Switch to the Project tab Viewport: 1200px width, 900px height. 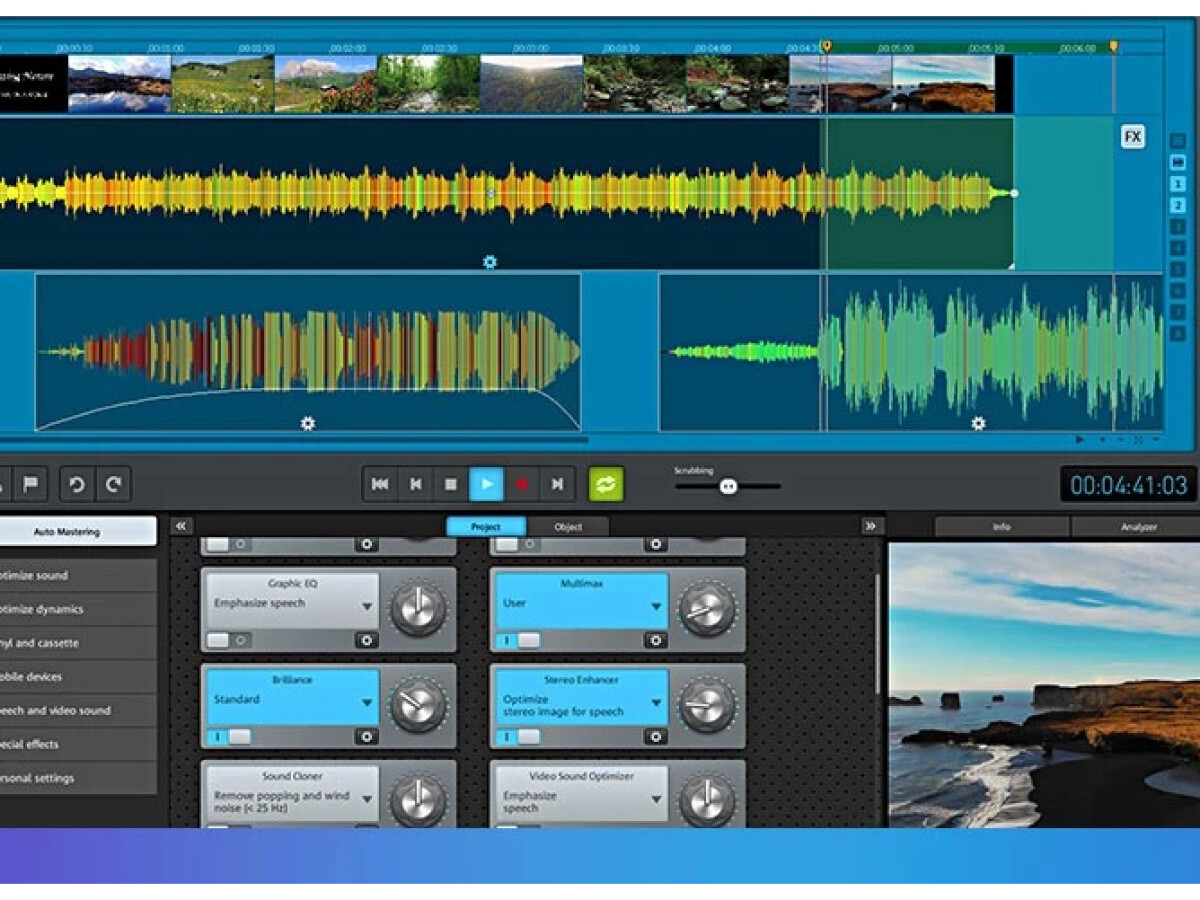486,527
